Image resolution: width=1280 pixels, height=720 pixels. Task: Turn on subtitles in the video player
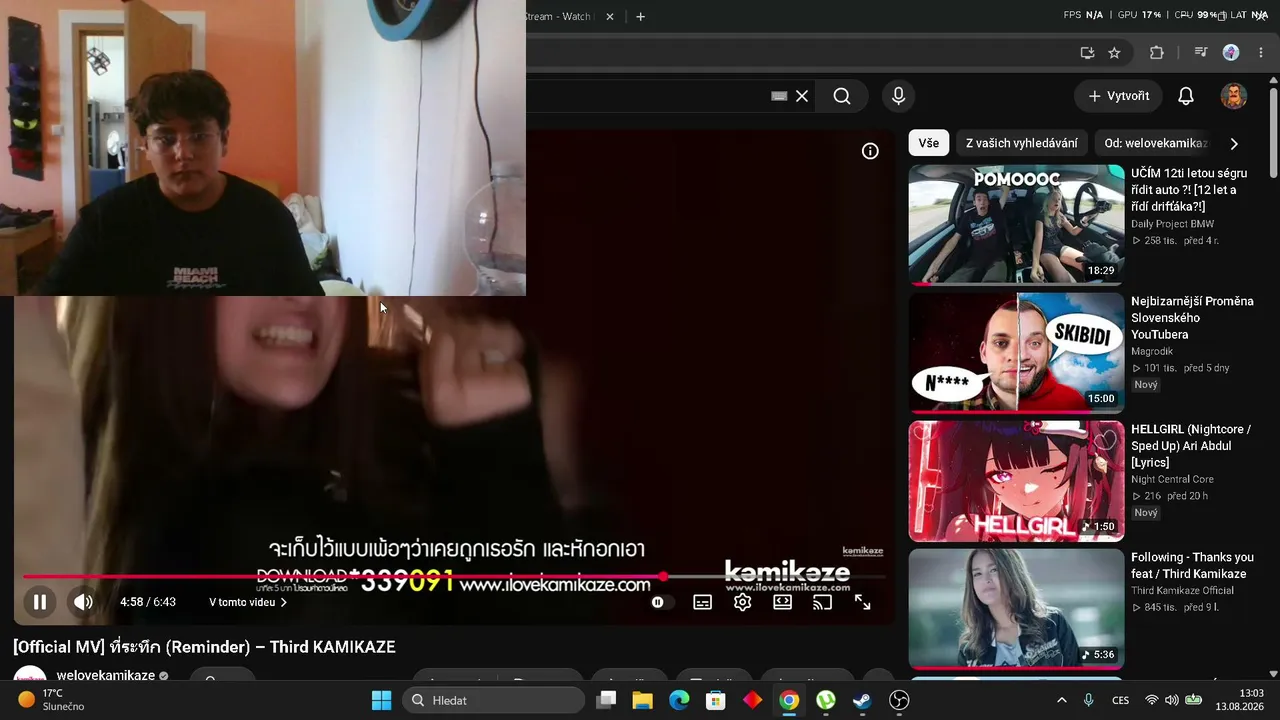point(703,602)
